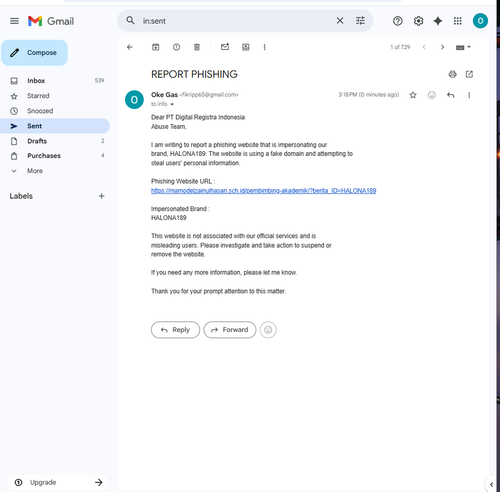The height and width of the screenshot is (492, 500).
Task: Clear the search with the X icon
Action: 340,21
